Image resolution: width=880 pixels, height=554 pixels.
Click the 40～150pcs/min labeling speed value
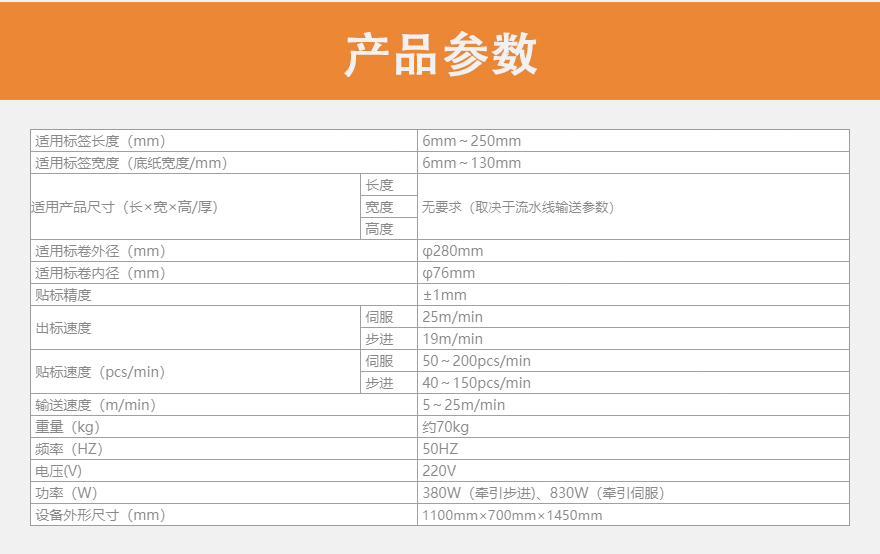pyautogui.click(x=477, y=383)
